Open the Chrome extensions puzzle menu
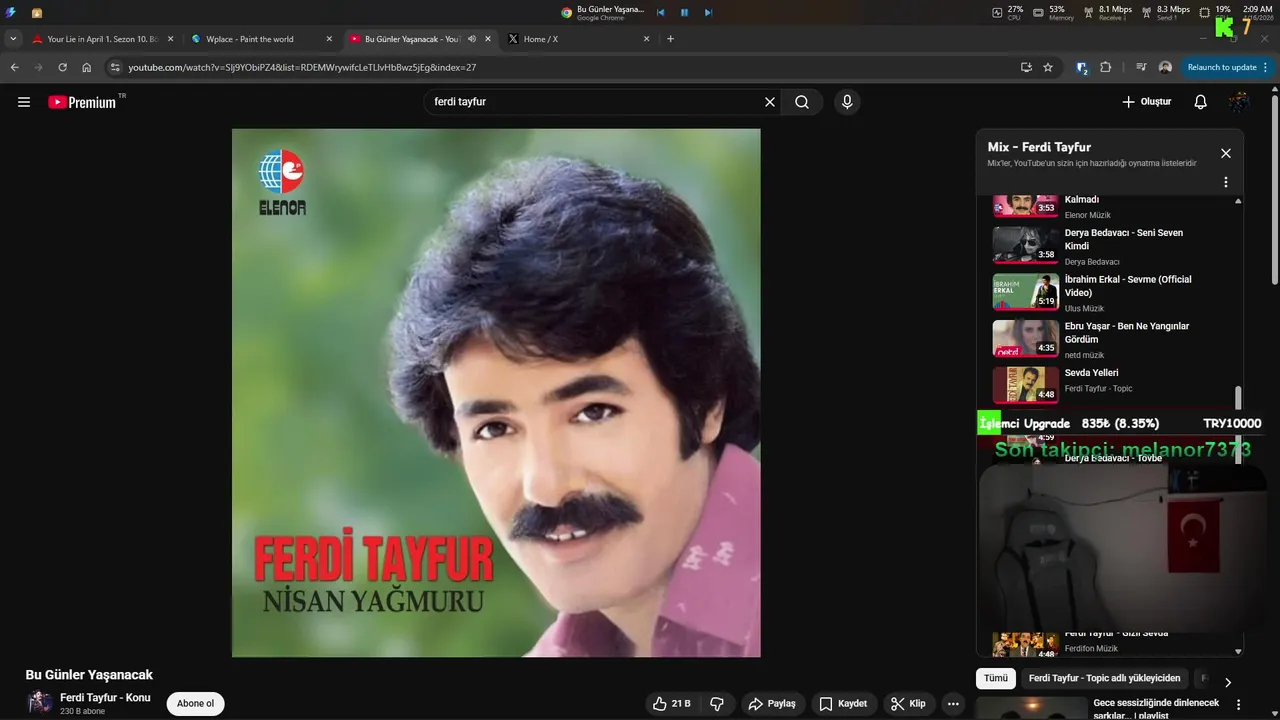The image size is (1280, 720). coord(1105,67)
